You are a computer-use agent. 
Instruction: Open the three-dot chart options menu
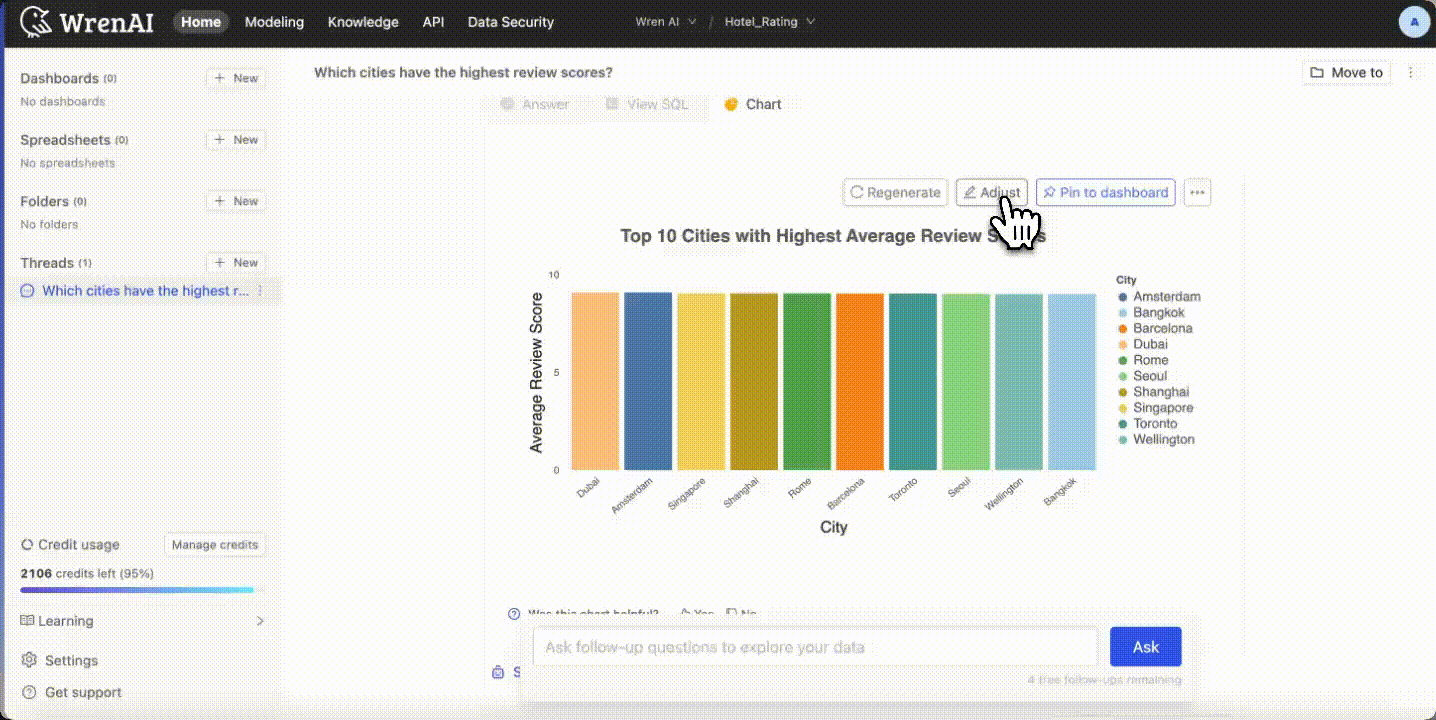[x=1197, y=192]
